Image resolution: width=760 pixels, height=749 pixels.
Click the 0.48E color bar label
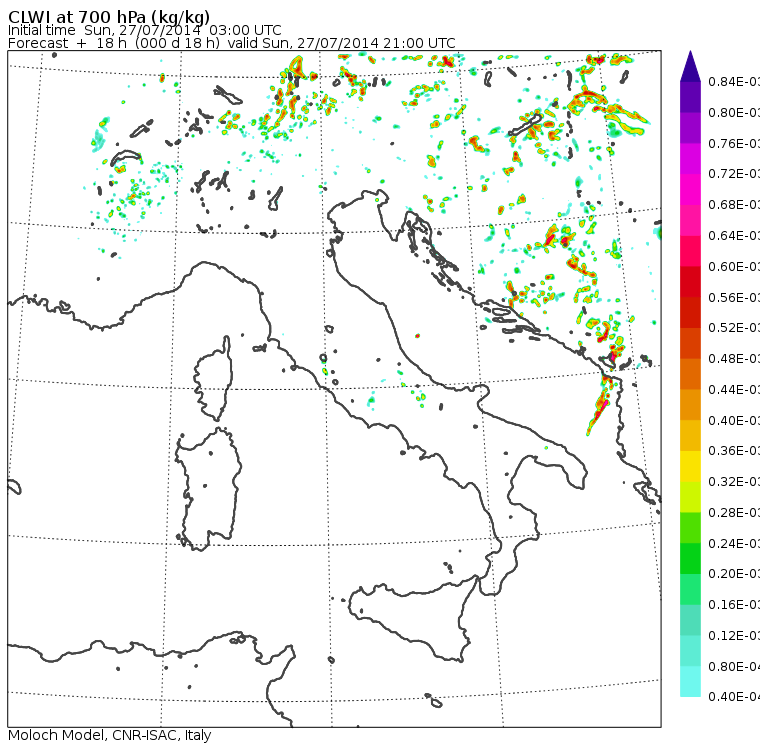pyautogui.click(x=734, y=358)
